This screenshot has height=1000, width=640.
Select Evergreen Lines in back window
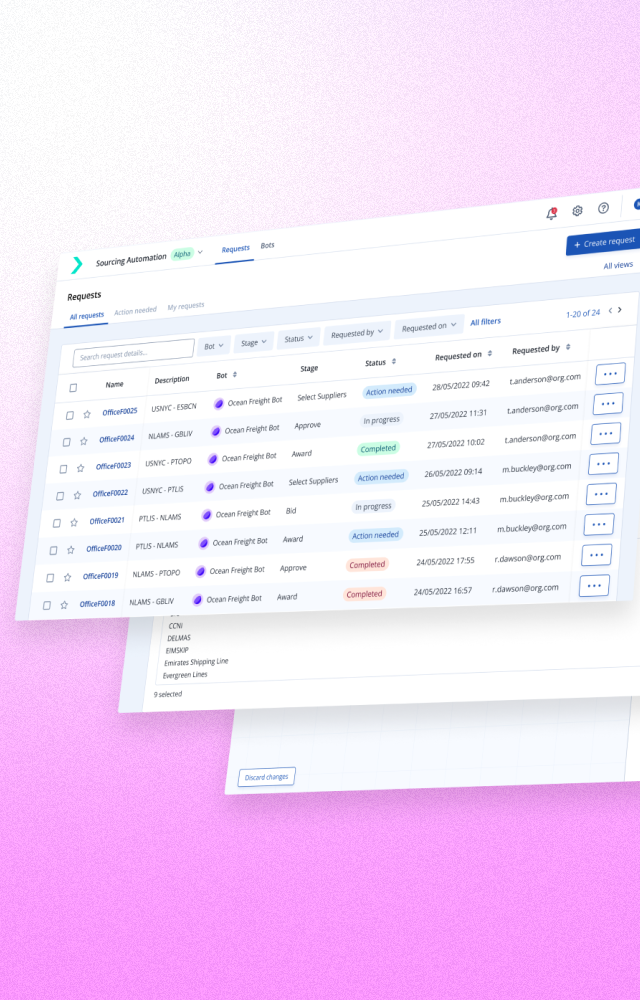coord(185,675)
